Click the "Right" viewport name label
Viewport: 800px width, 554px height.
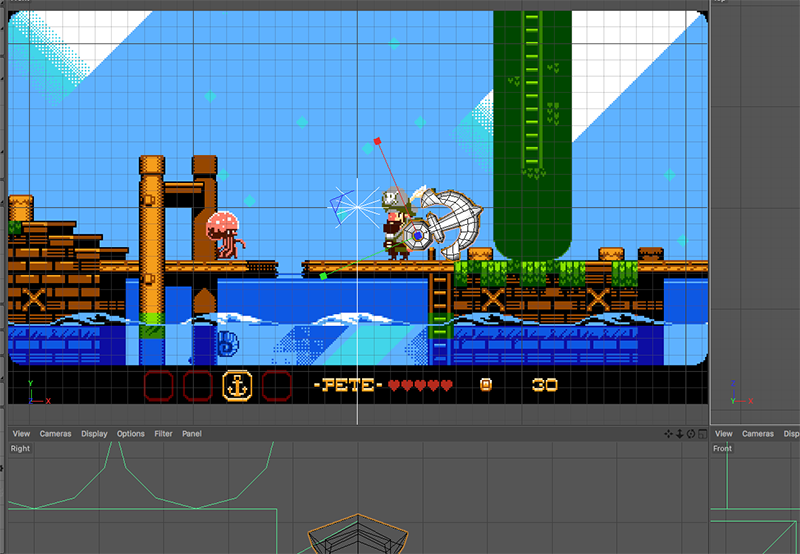tap(20, 448)
